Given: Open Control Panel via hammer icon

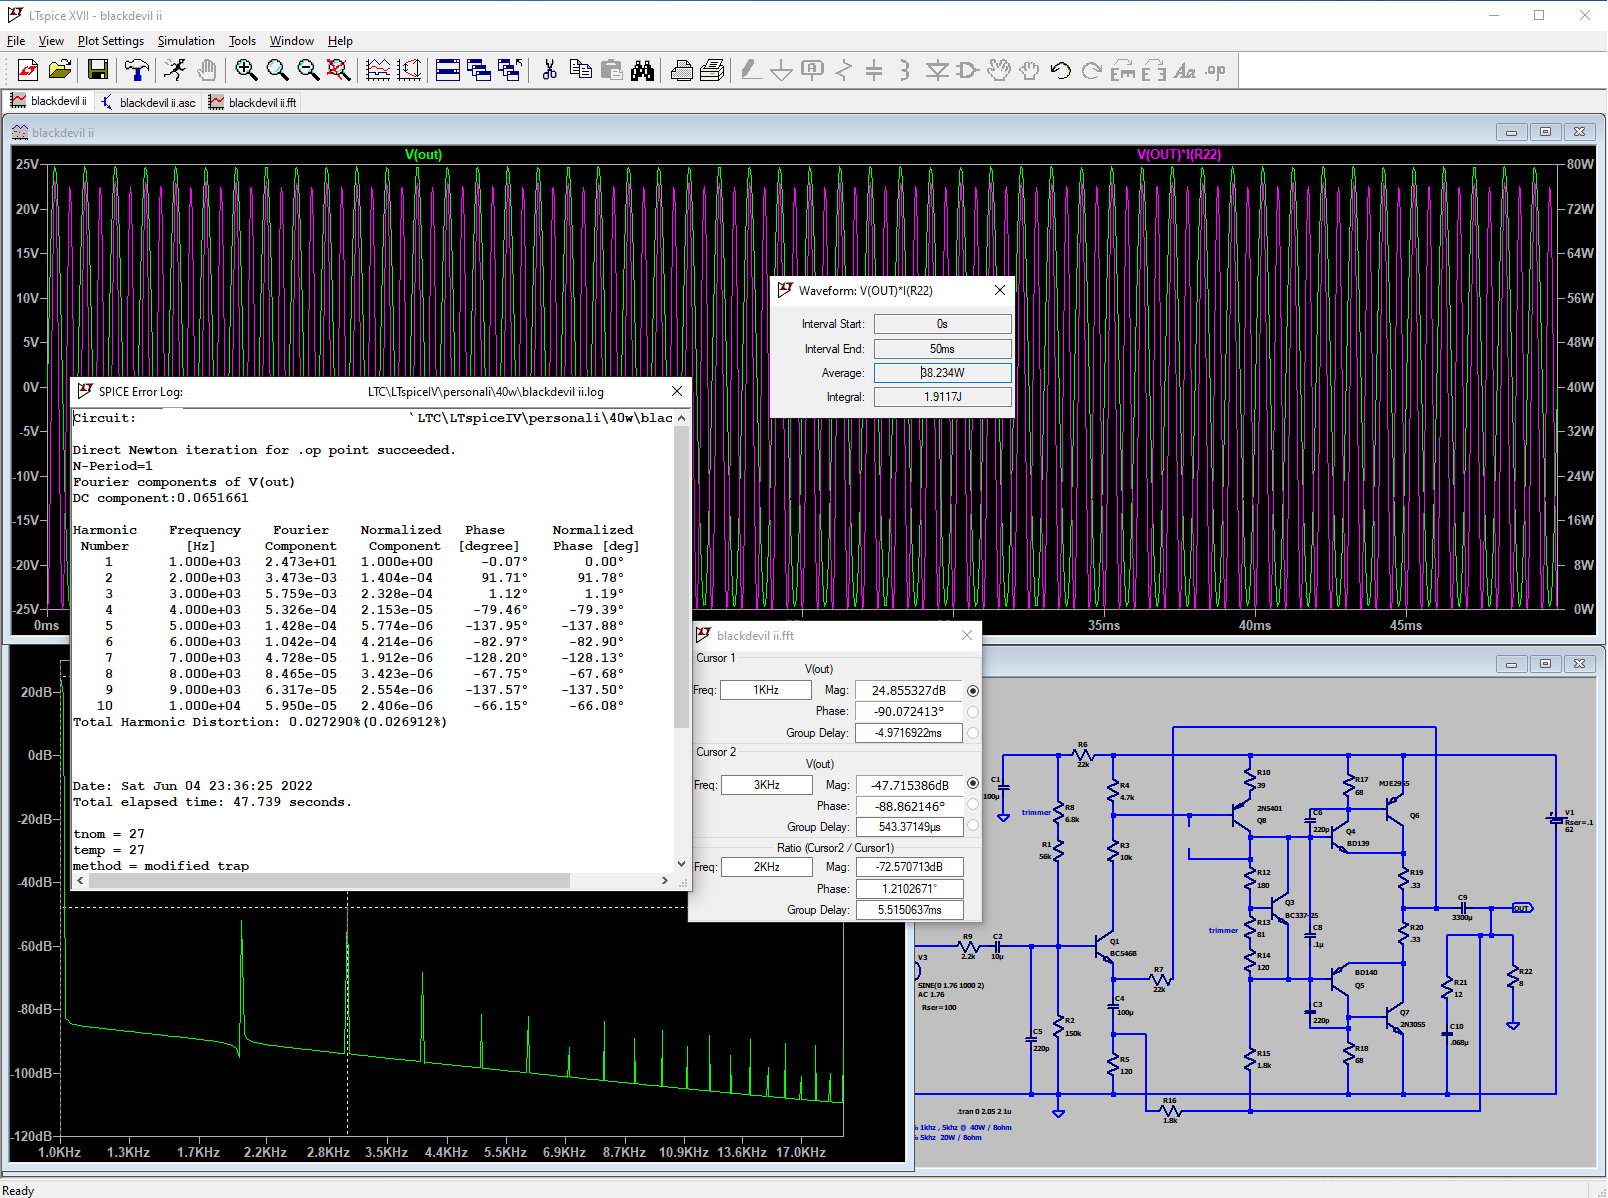Looking at the screenshot, I should (137, 70).
